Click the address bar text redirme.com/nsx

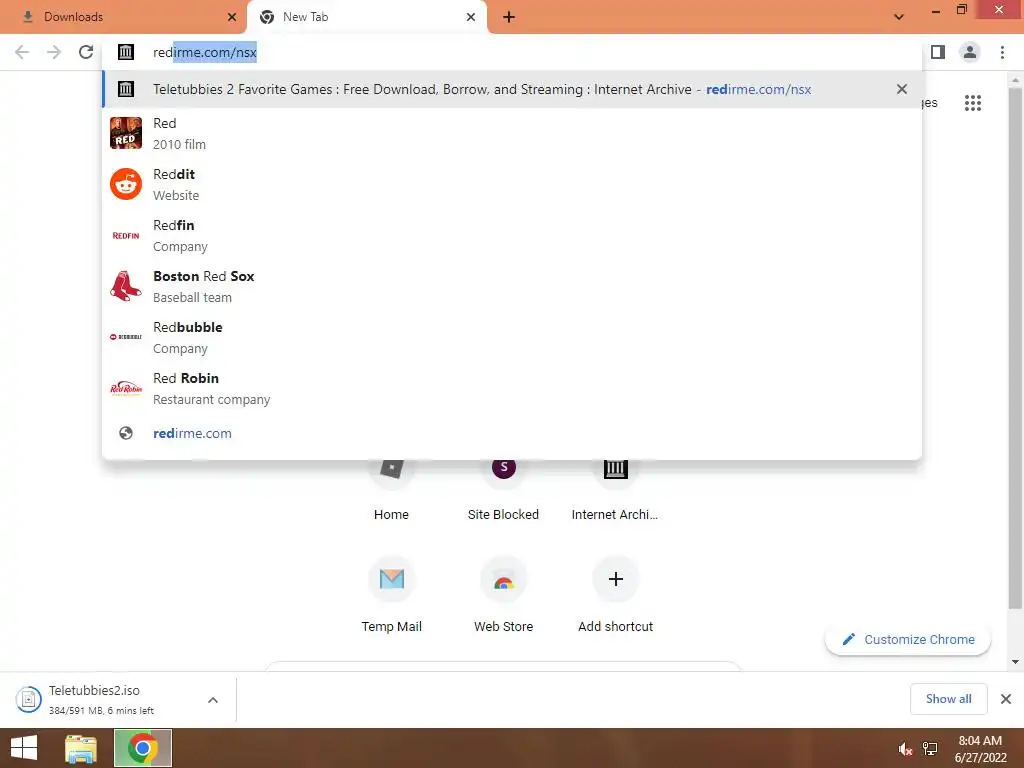204,52
